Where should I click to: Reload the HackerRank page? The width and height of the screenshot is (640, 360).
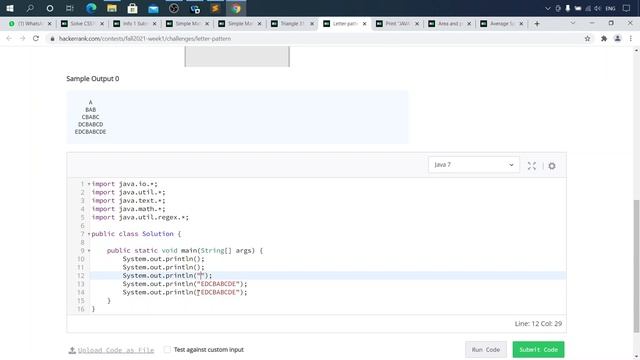(36, 38)
